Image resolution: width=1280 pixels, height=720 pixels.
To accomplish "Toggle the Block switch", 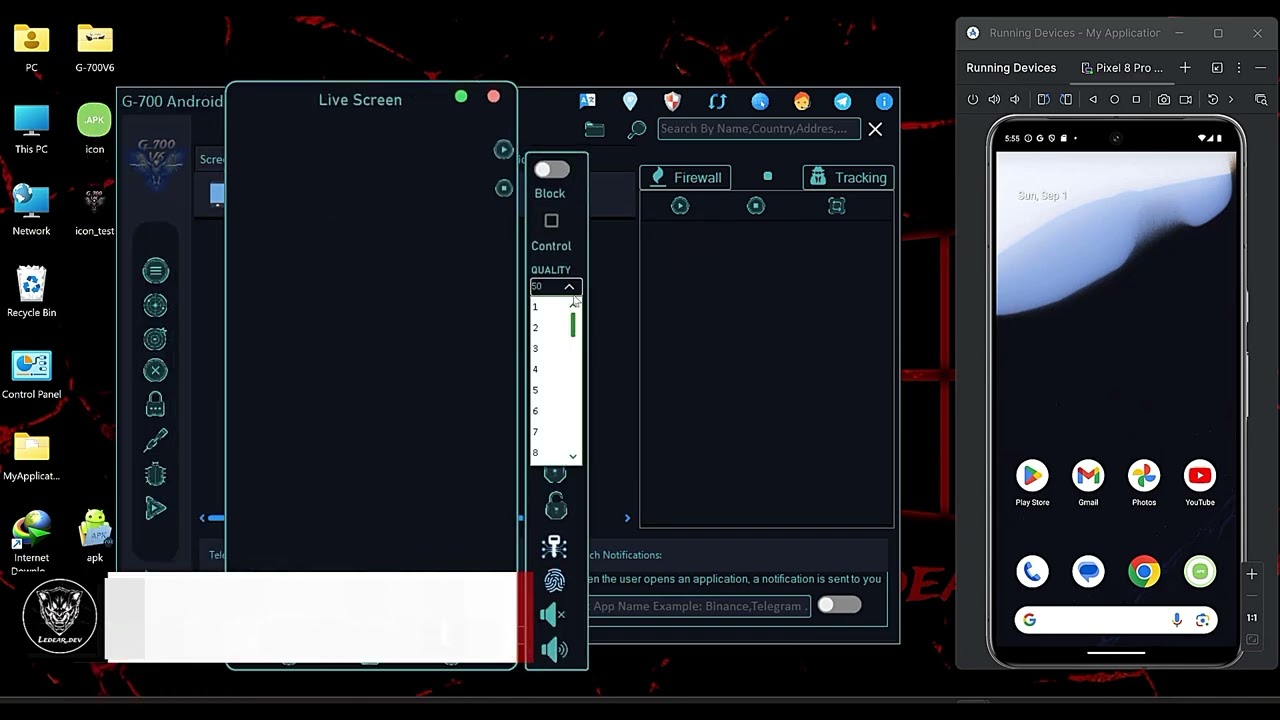I will tap(551, 170).
